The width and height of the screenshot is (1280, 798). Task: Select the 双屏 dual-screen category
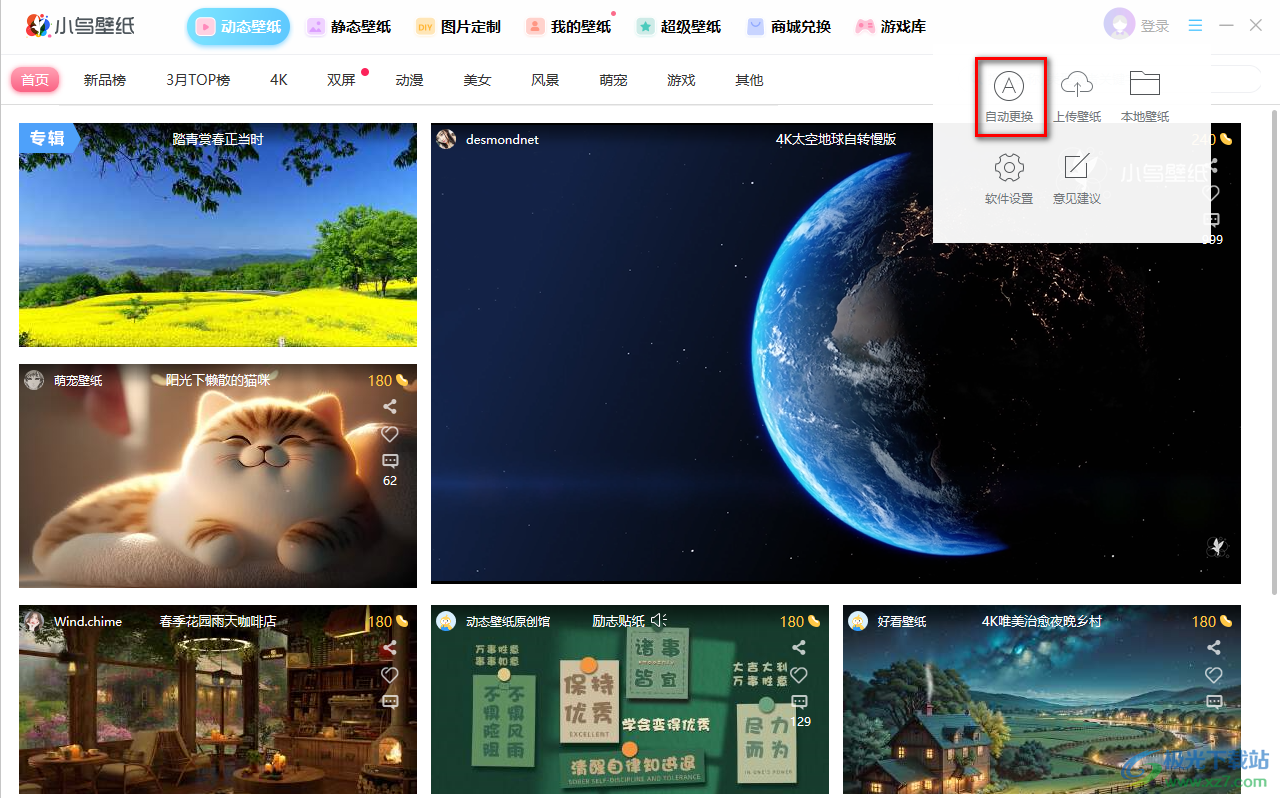341,80
